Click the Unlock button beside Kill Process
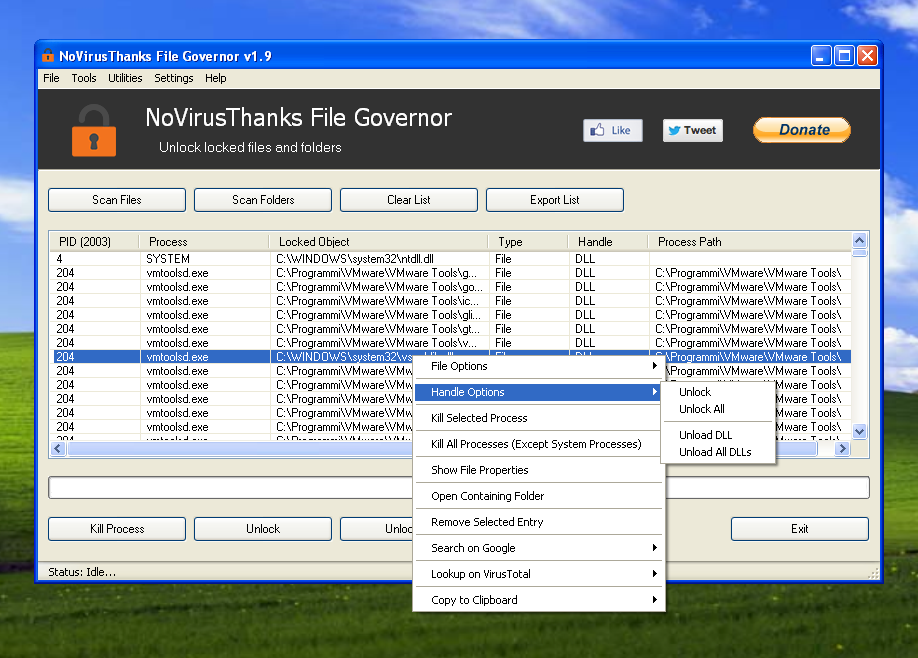This screenshot has height=658, width=918. (263, 529)
